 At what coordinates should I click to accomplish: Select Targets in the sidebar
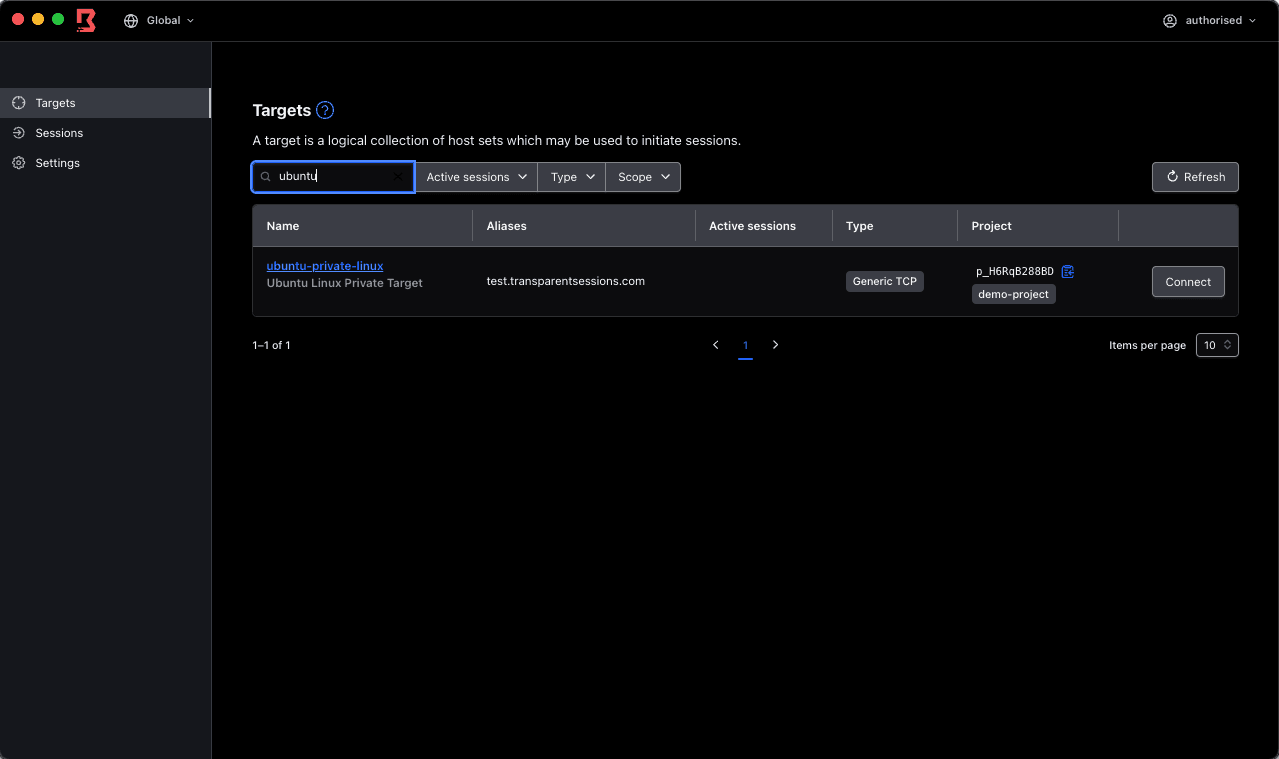point(55,103)
